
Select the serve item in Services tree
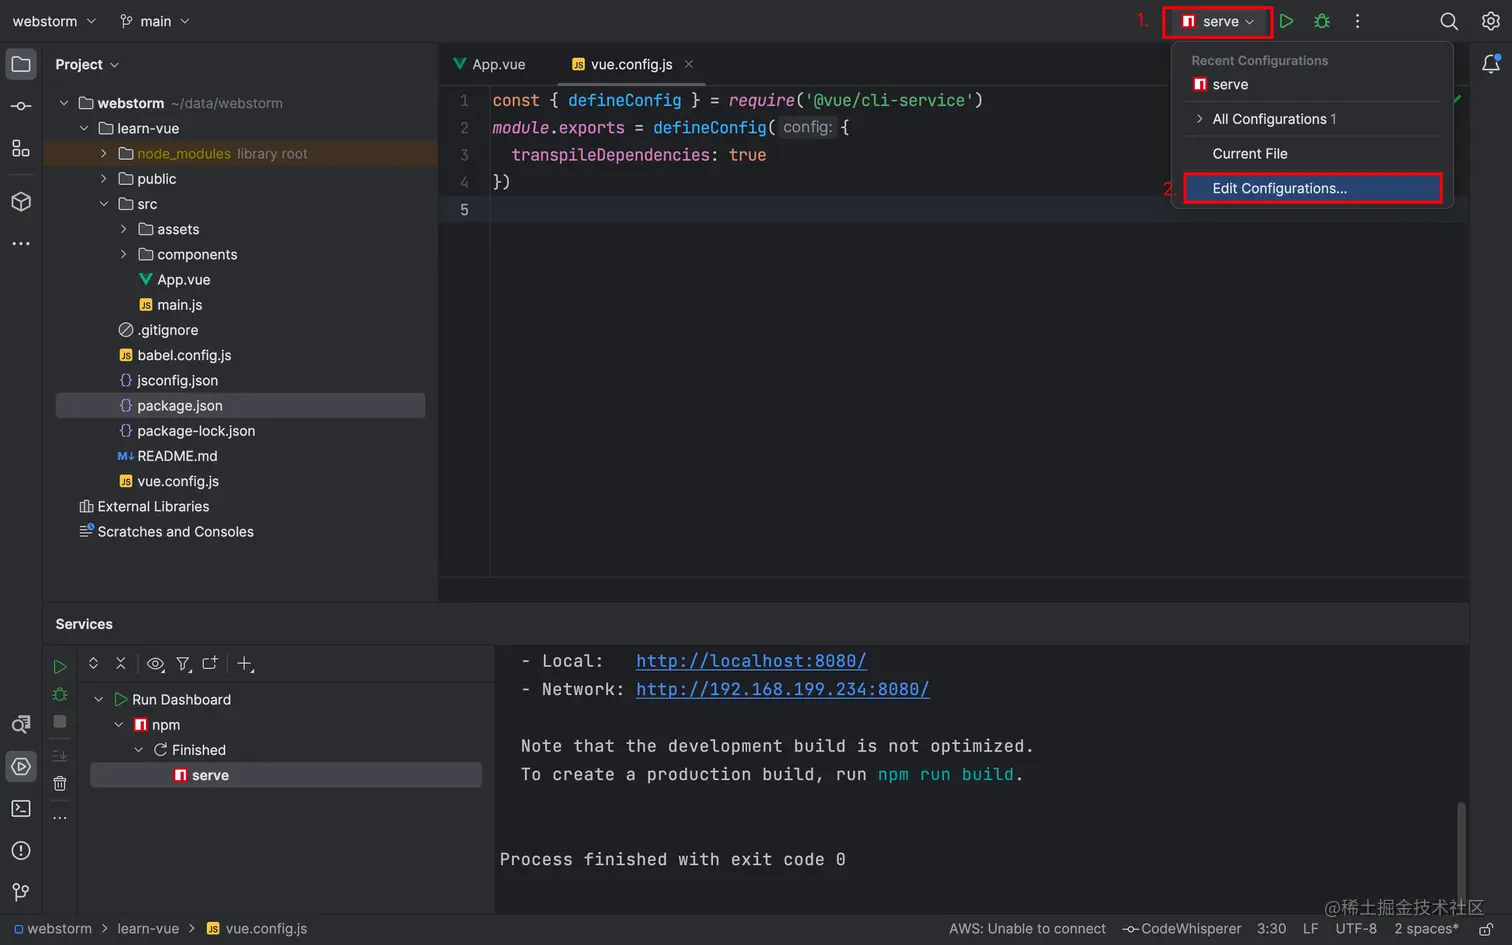pyautogui.click(x=286, y=775)
